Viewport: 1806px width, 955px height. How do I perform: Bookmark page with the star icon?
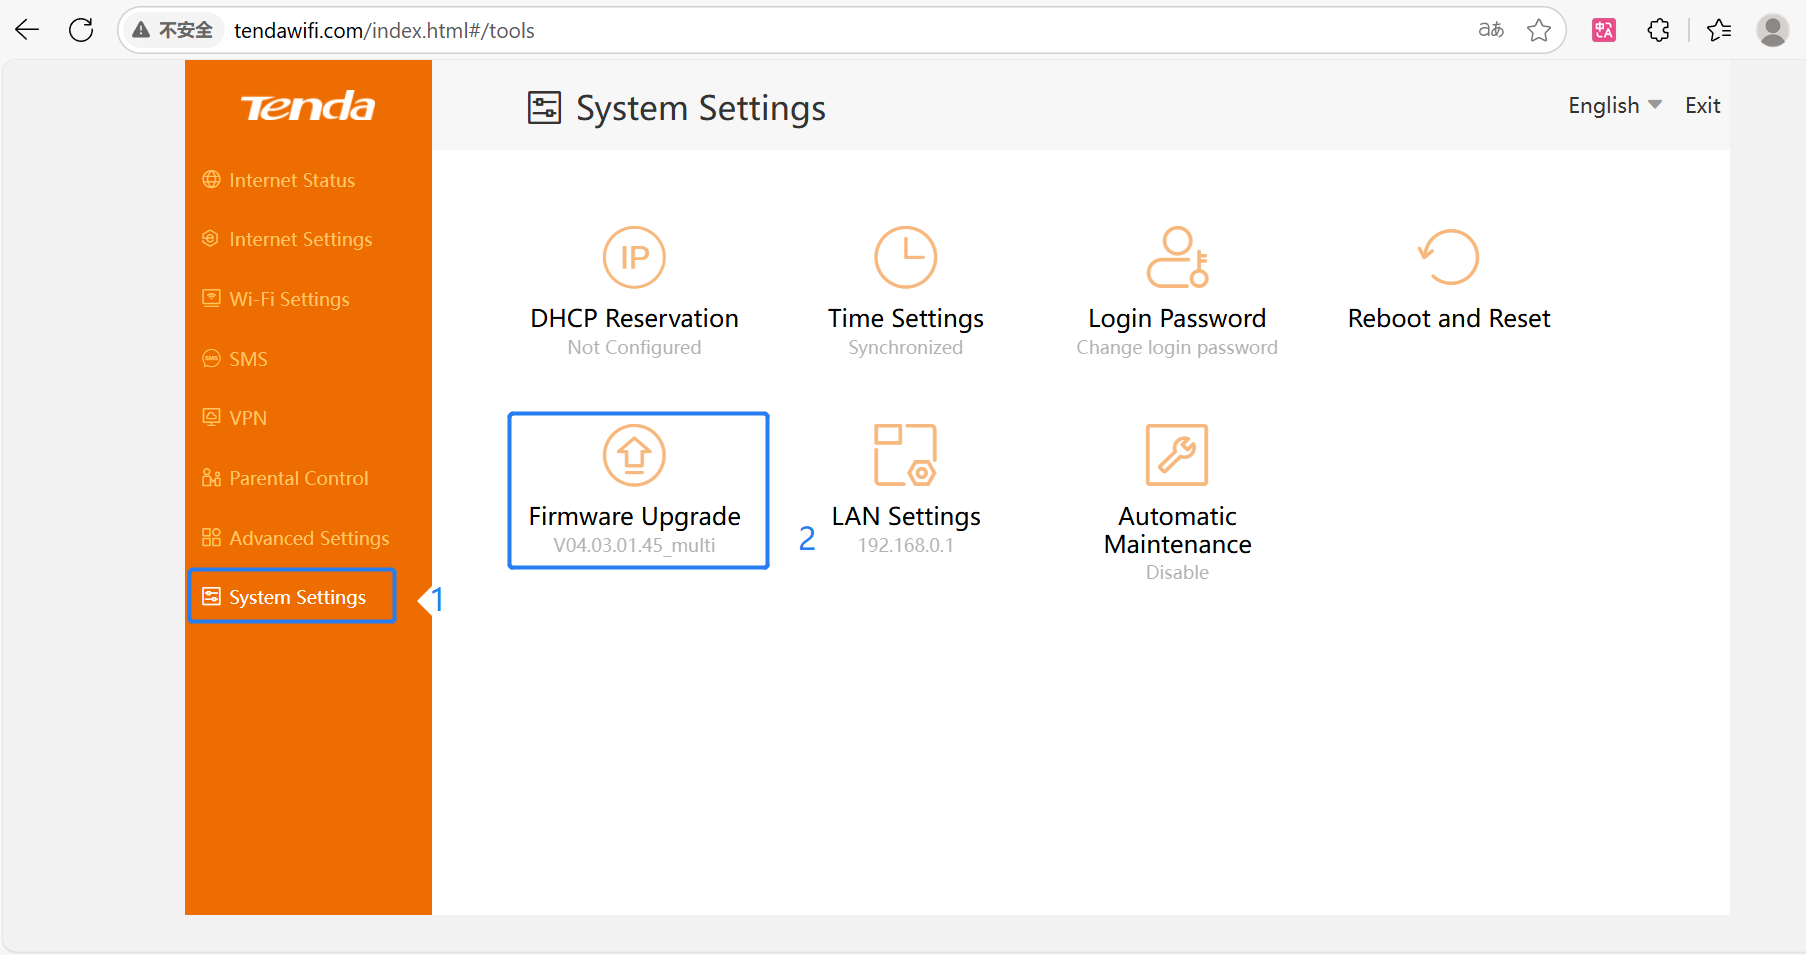click(x=1539, y=31)
